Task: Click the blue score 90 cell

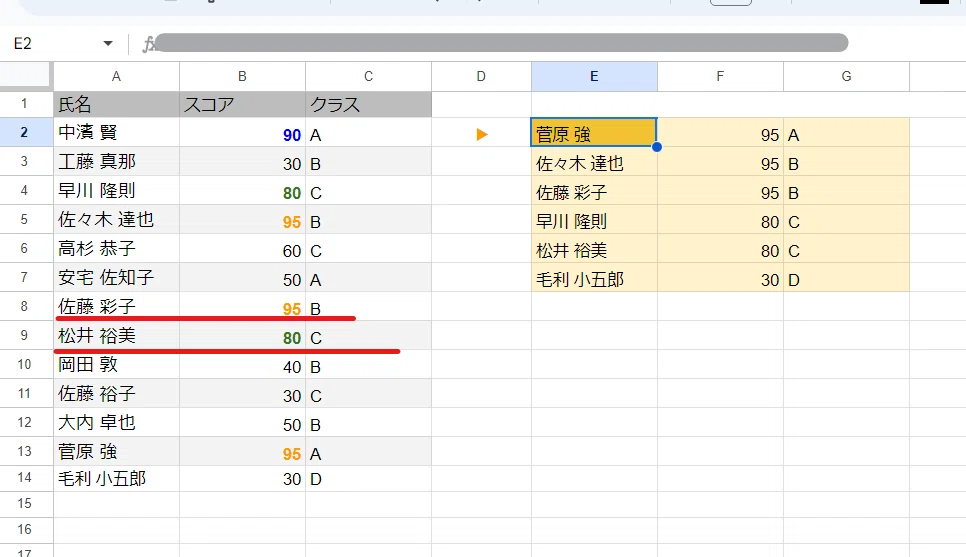Action: click(242, 132)
